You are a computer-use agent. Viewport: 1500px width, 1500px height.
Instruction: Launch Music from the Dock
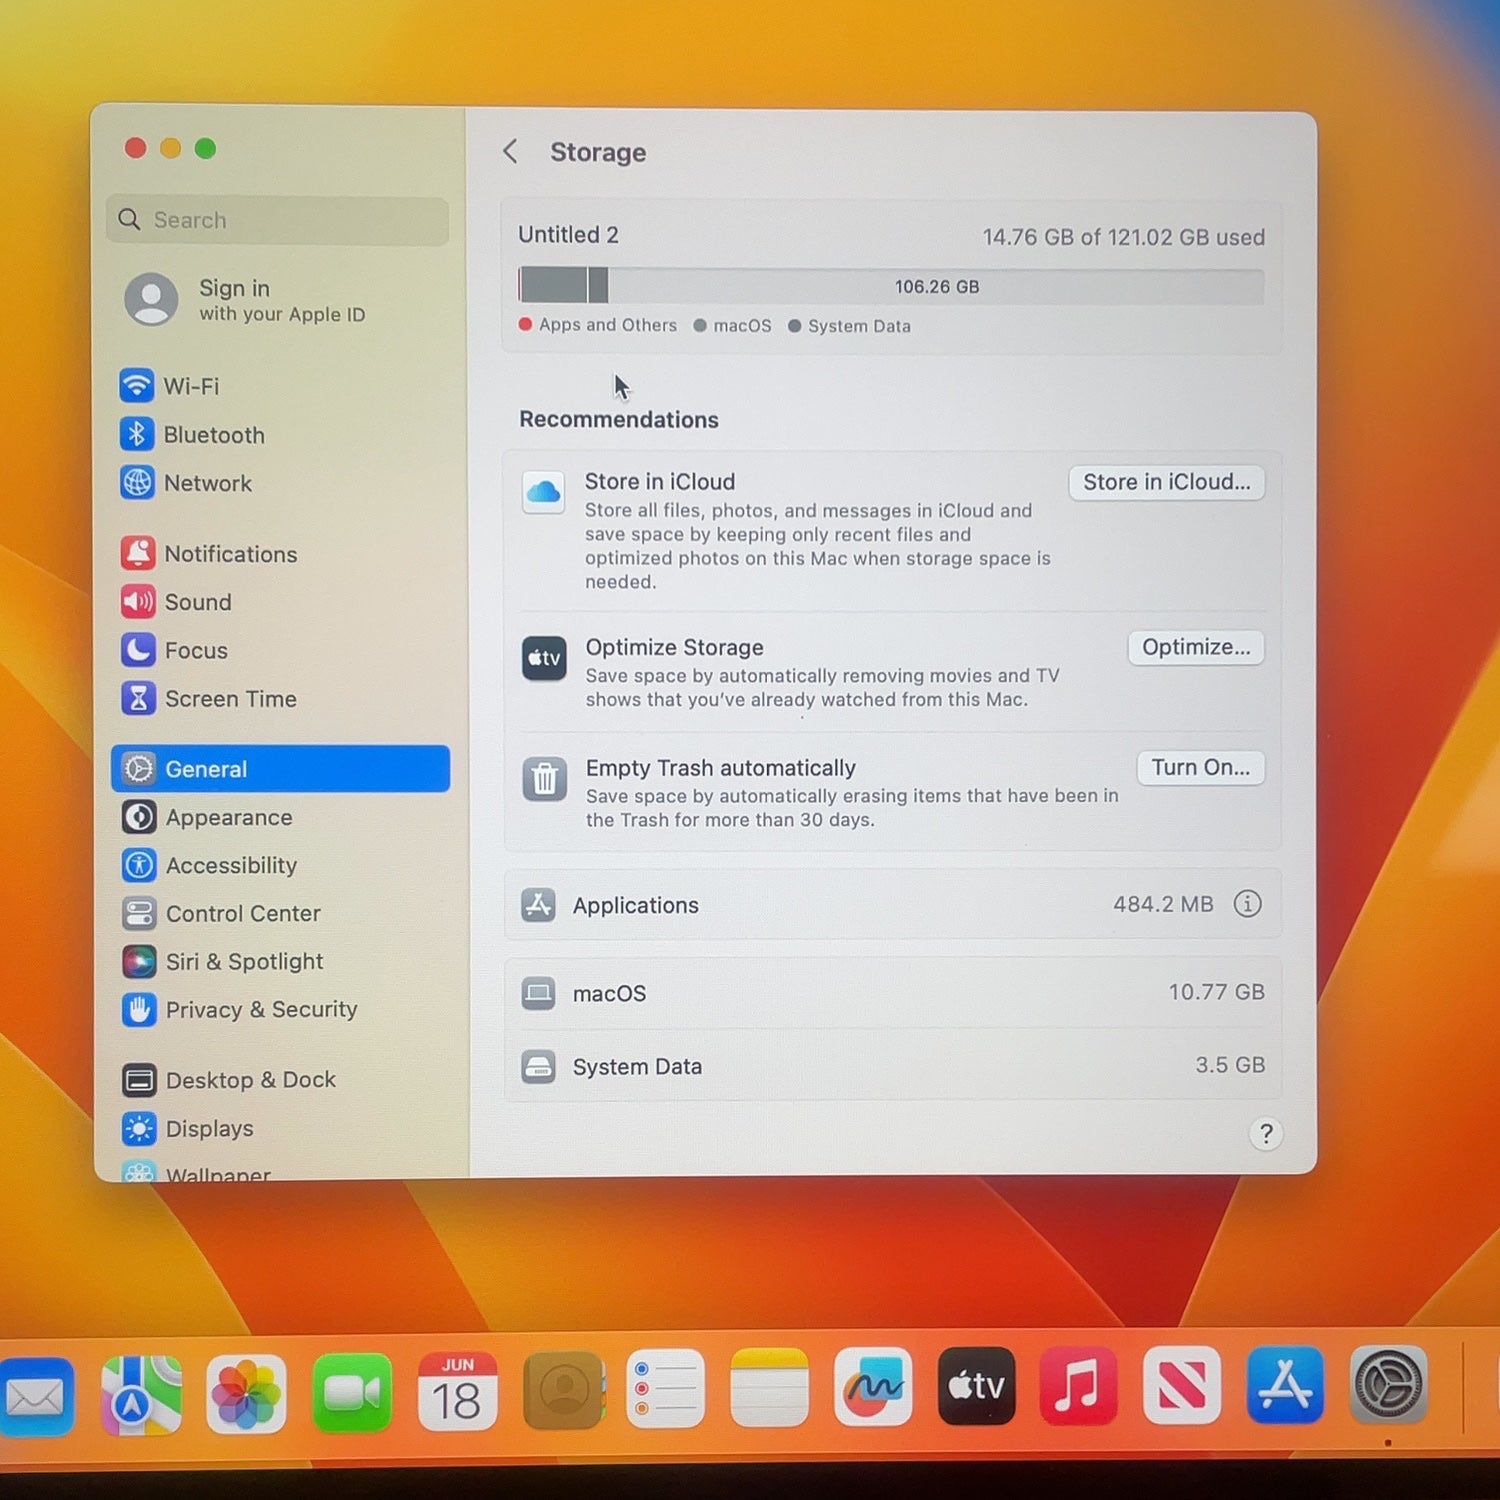coord(1078,1386)
